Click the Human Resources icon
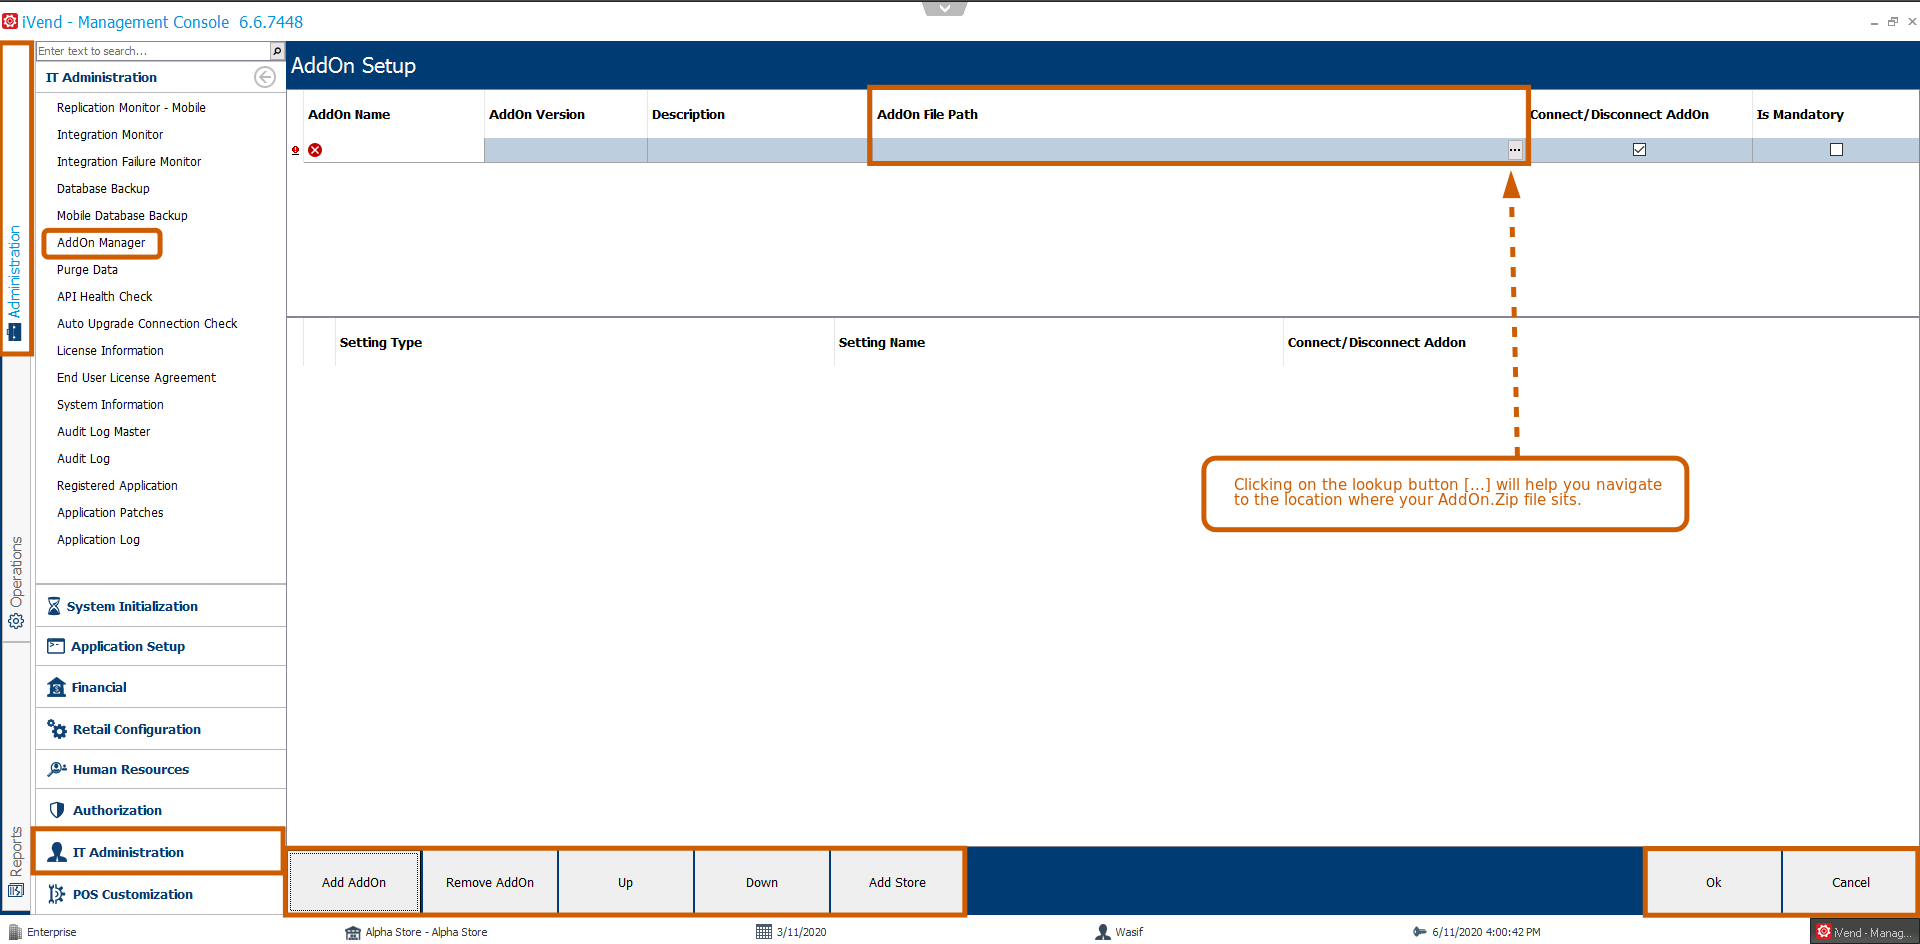Image resolution: width=1920 pixels, height=944 pixels. pos(57,769)
